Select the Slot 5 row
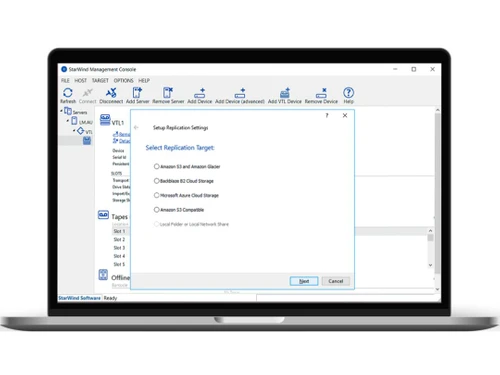500x375 pixels. coord(119,264)
